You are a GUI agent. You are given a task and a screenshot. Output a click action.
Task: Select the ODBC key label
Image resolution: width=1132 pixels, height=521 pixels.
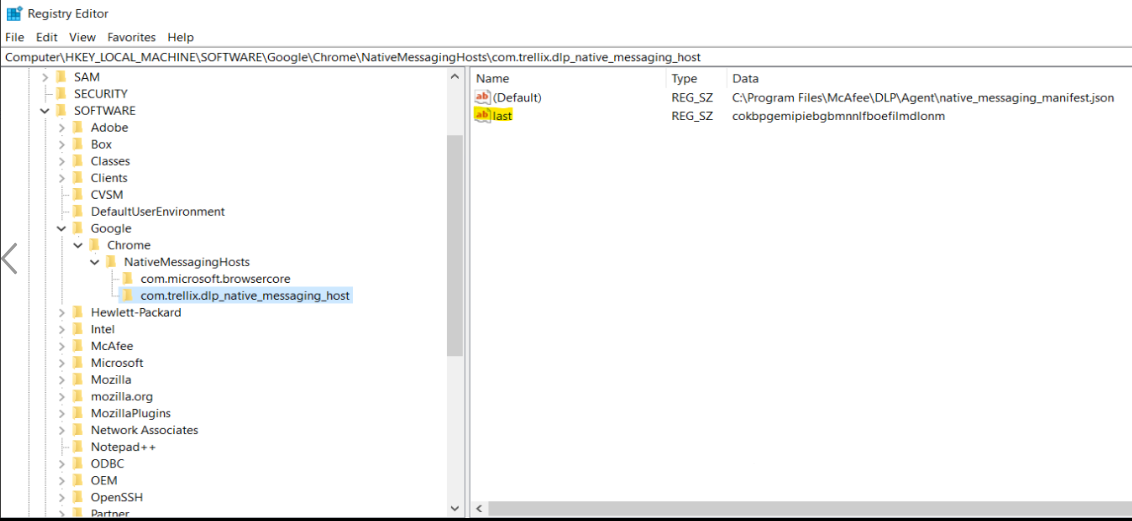(108, 463)
